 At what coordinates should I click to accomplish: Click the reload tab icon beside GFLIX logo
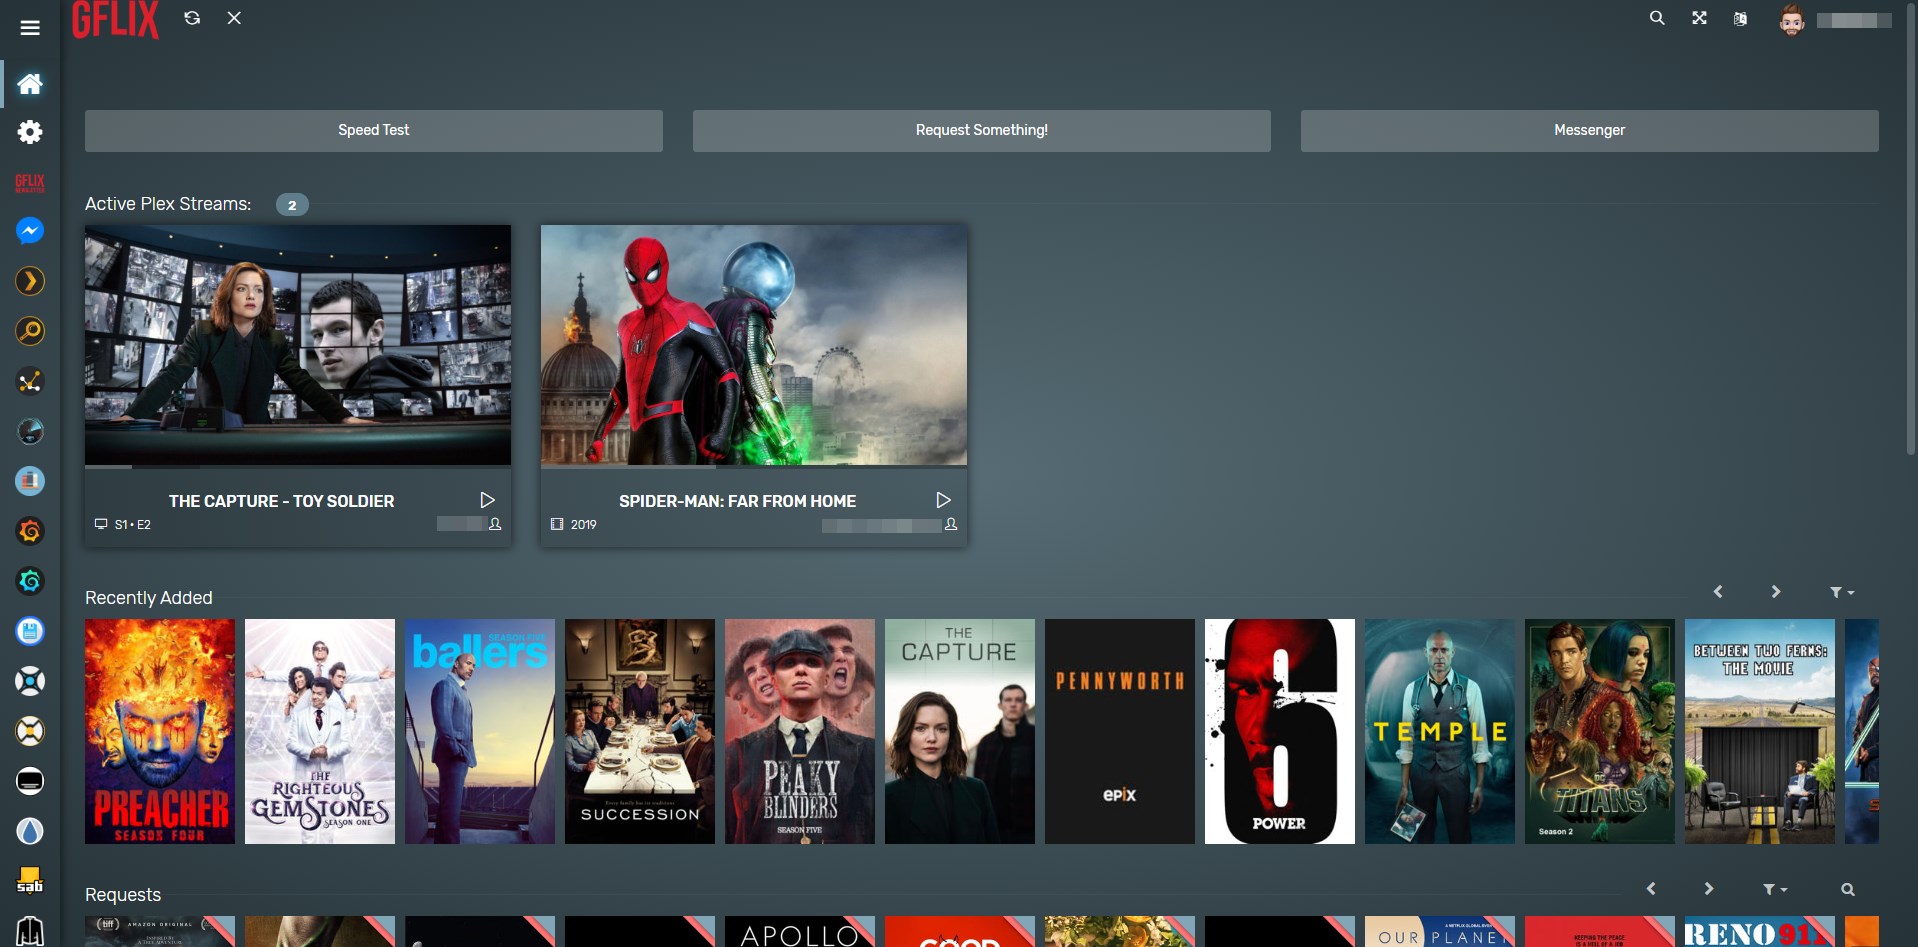[x=192, y=18]
